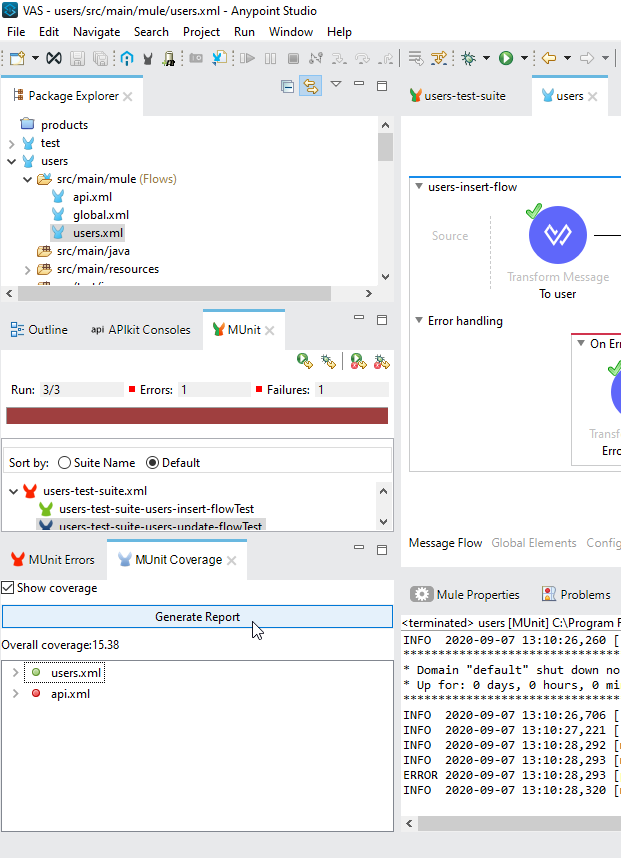
Task: Expand api.xml coverage entry
Action: click(15, 694)
